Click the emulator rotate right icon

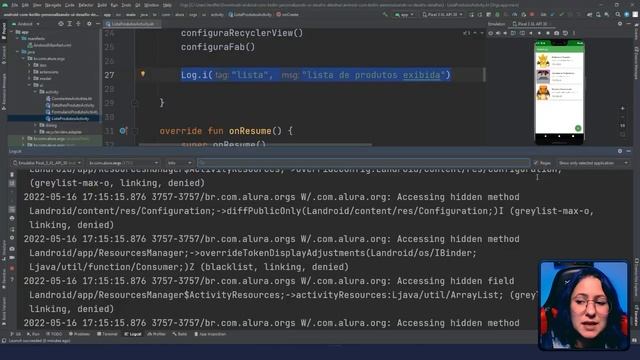[522, 33]
